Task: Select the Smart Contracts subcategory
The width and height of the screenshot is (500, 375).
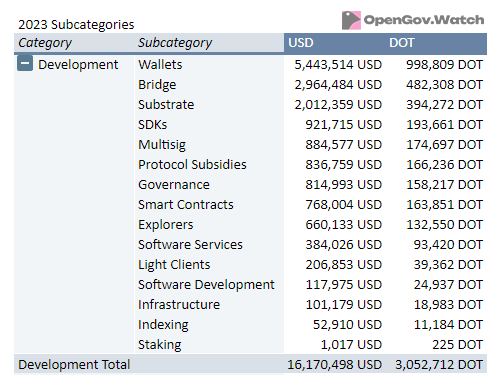Action: pos(186,205)
